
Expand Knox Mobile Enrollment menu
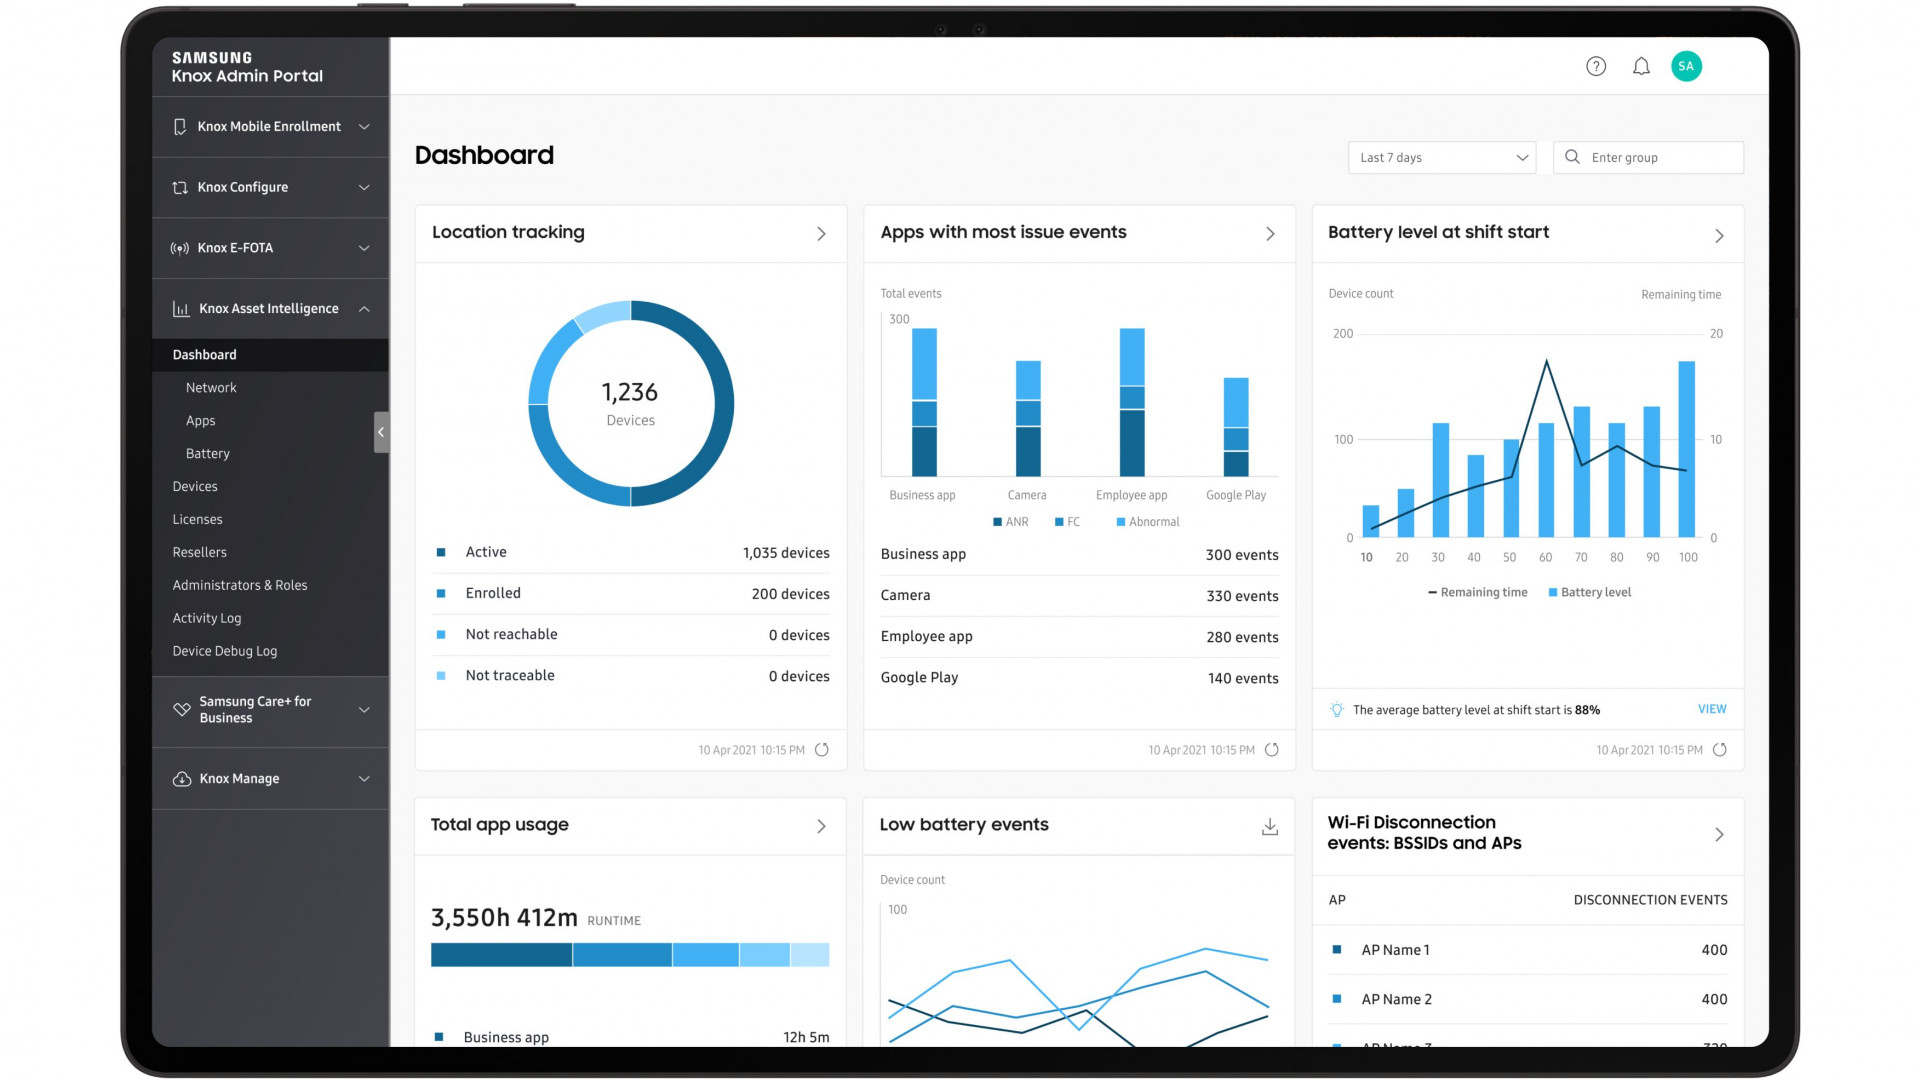click(270, 127)
